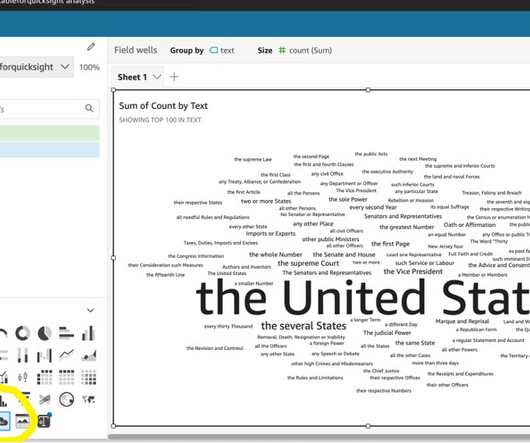Click the horizontal scrollbar below the sheet

point(319,437)
